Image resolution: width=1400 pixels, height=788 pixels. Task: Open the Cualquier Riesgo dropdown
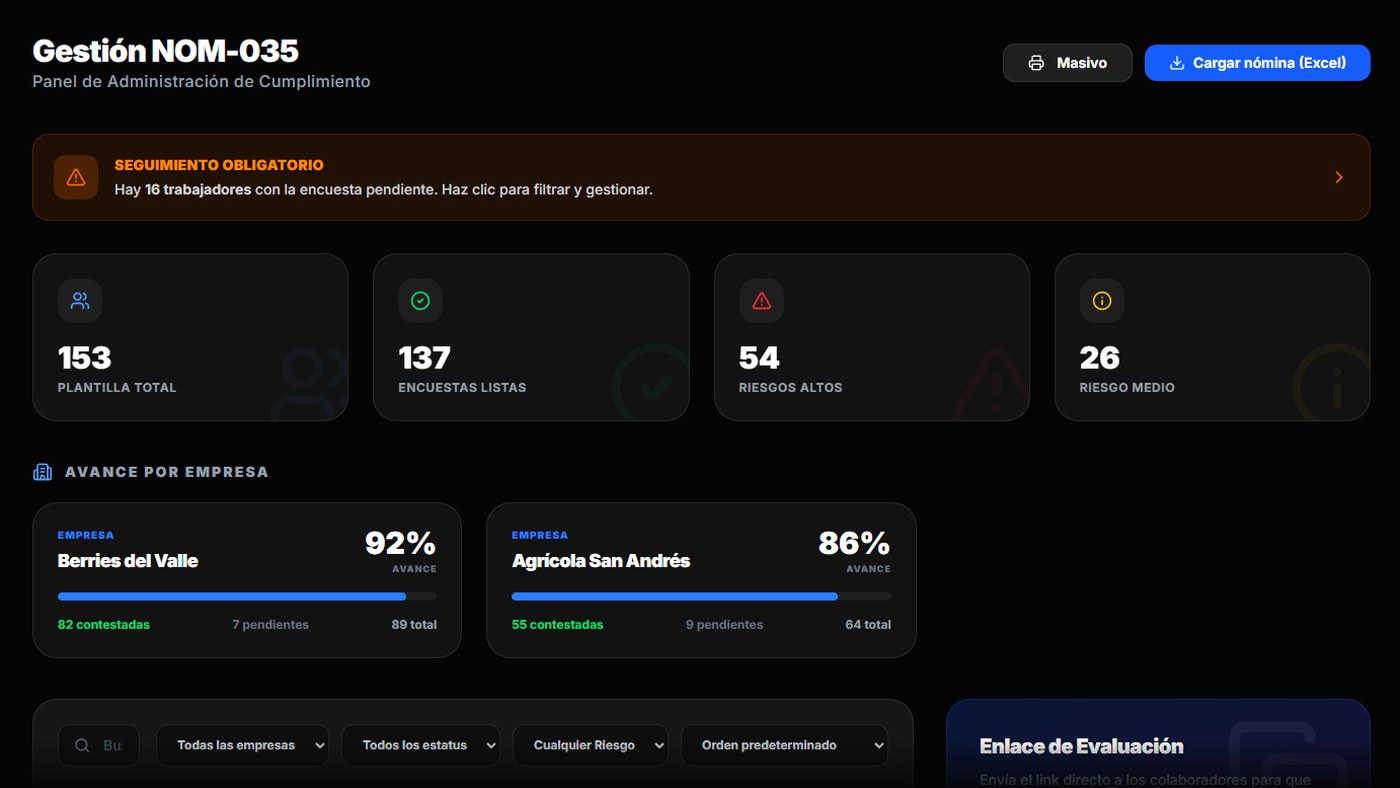(591, 745)
